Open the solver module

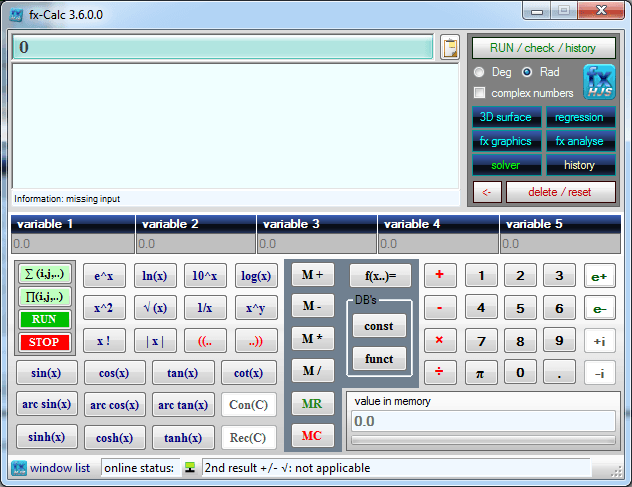click(x=506, y=165)
